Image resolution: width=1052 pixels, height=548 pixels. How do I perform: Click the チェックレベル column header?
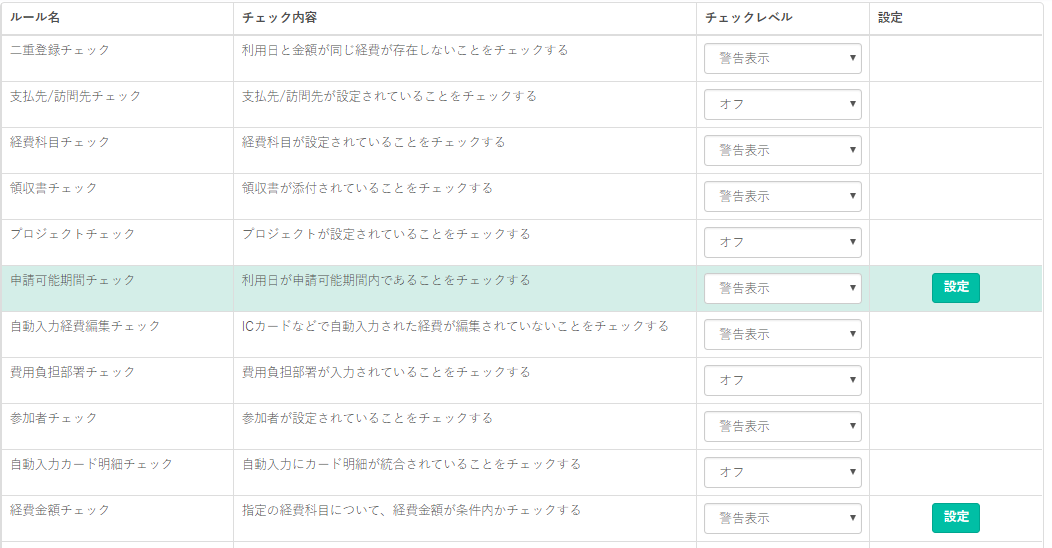click(749, 17)
